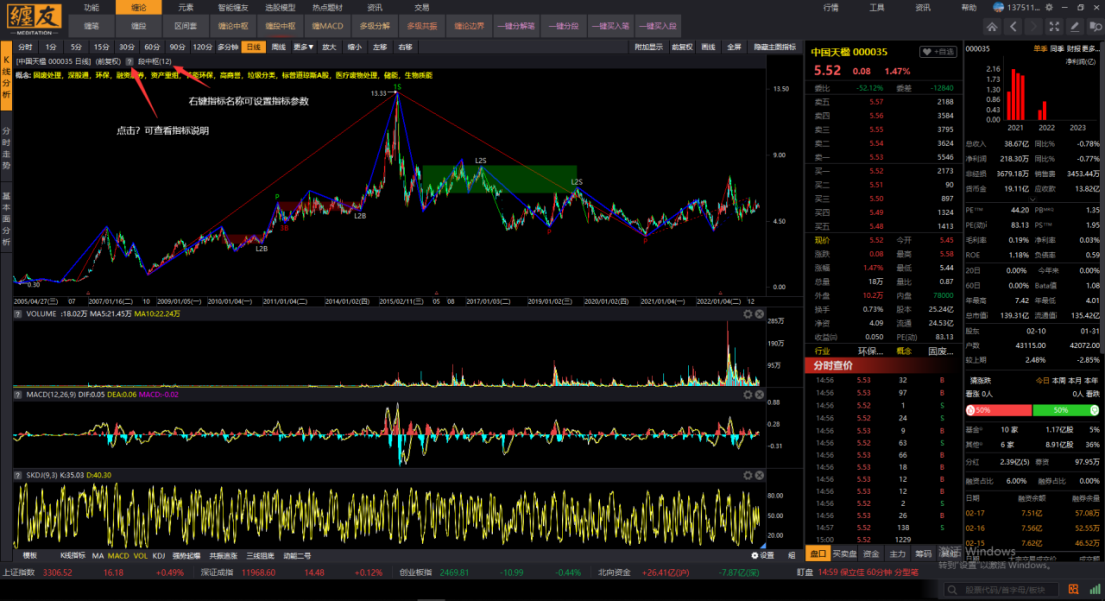Screen dimensions: 1106x601
Task: Close the MACD indicator panel
Action: pyautogui.click(x=761, y=395)
